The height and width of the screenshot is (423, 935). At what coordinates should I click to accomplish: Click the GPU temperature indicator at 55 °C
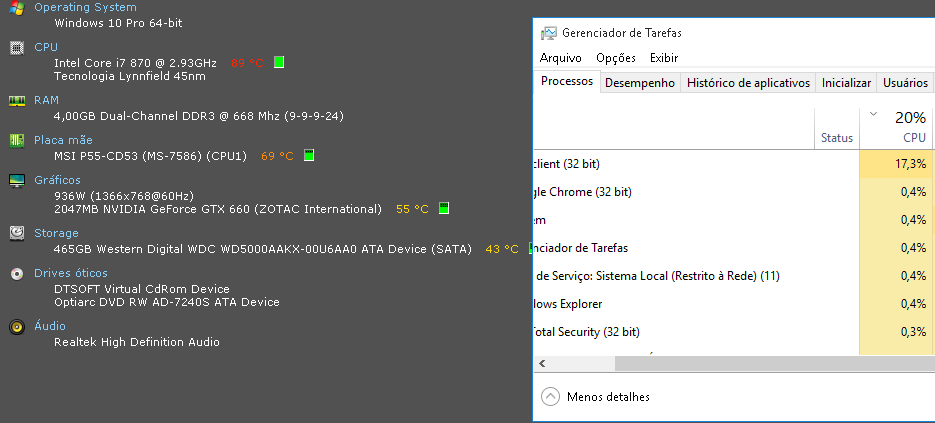pyautogui.click(x=444, y=208)
